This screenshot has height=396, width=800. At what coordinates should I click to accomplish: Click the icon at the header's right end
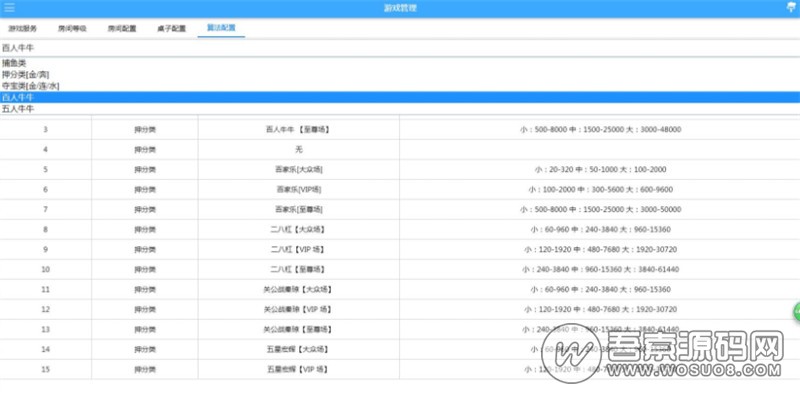click(792, 8)
